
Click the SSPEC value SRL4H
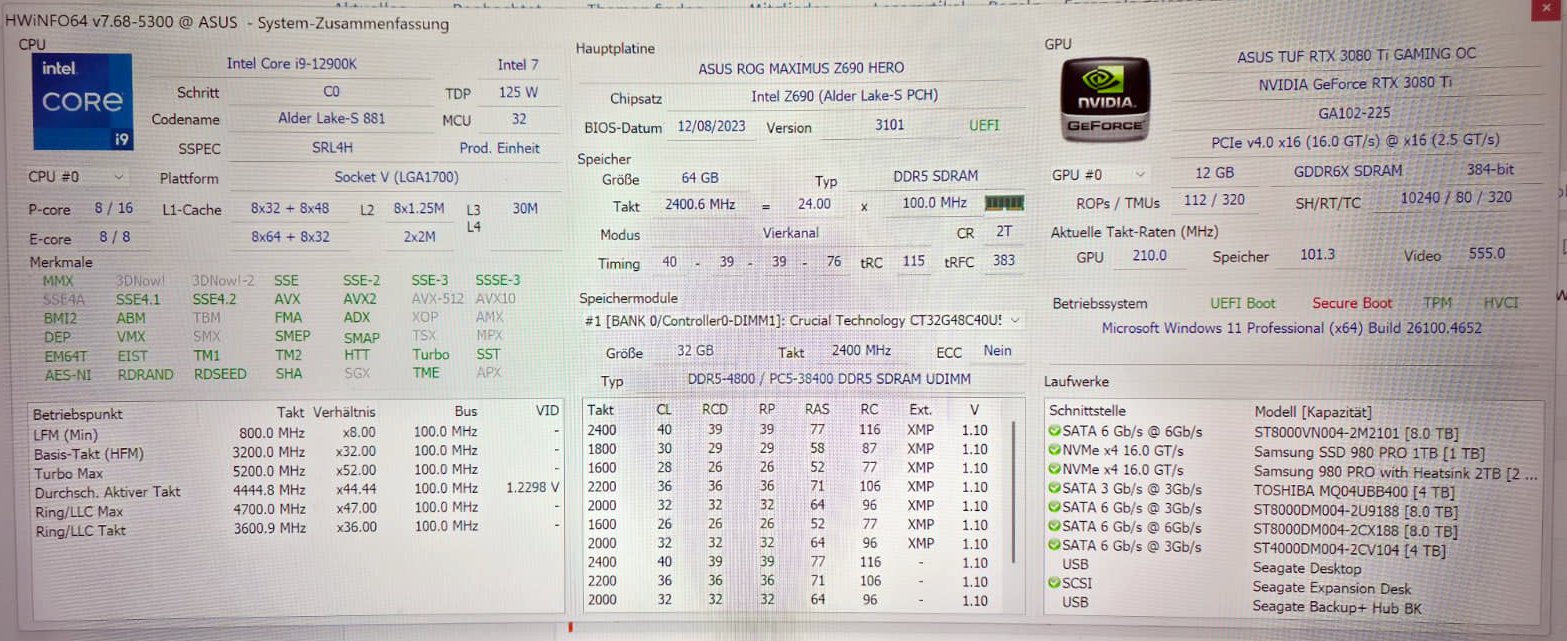[331, 147]
